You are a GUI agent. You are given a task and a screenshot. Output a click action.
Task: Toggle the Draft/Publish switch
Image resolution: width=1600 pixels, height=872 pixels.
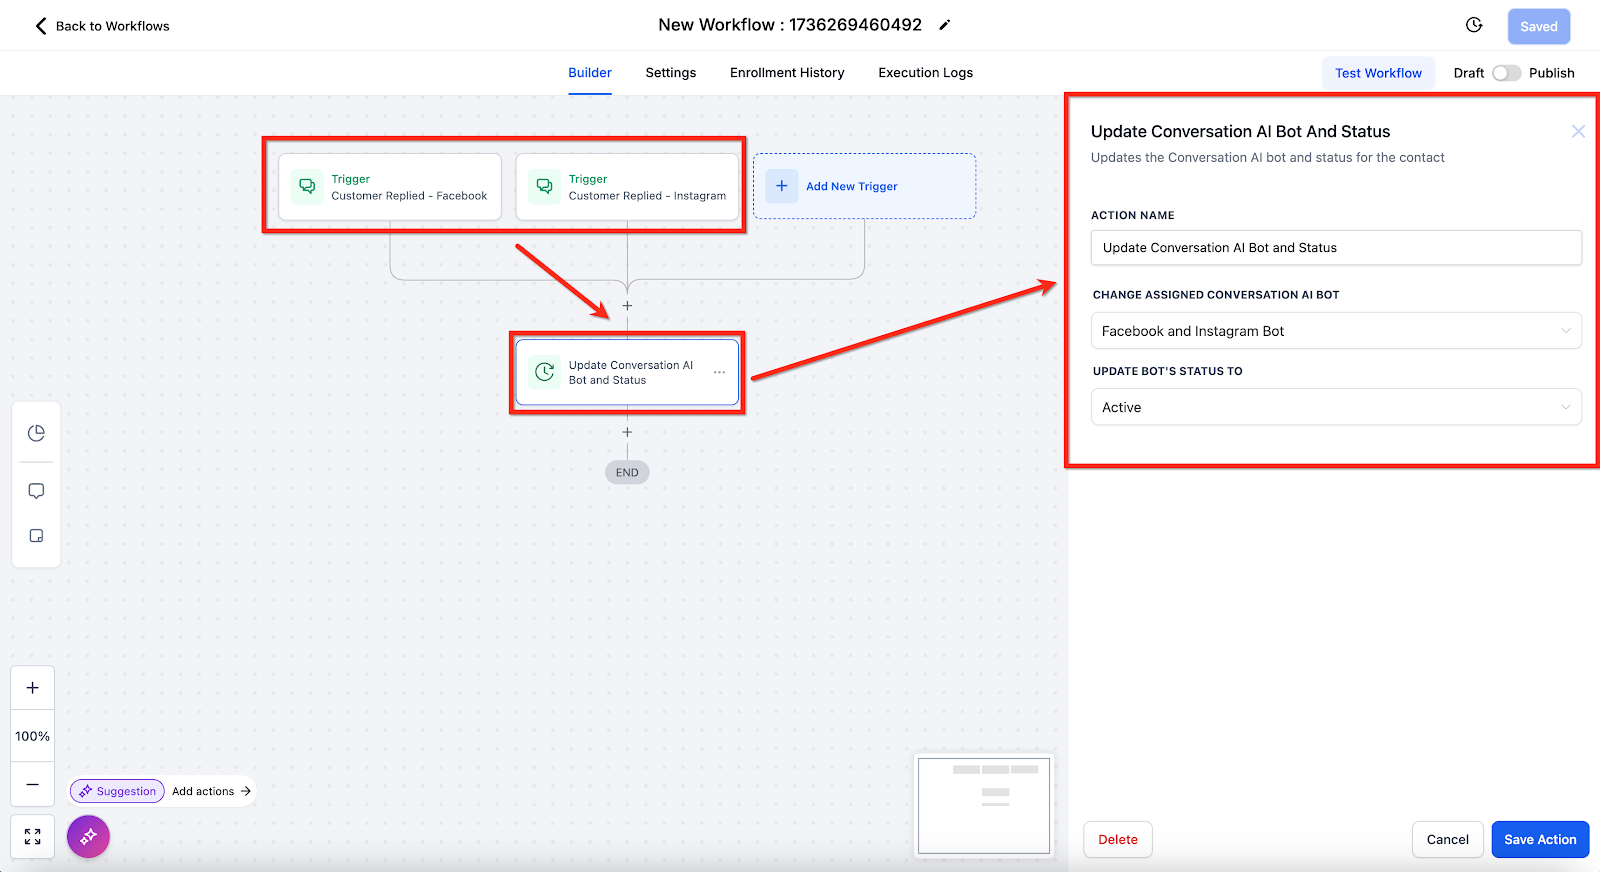click(1506, 73)
